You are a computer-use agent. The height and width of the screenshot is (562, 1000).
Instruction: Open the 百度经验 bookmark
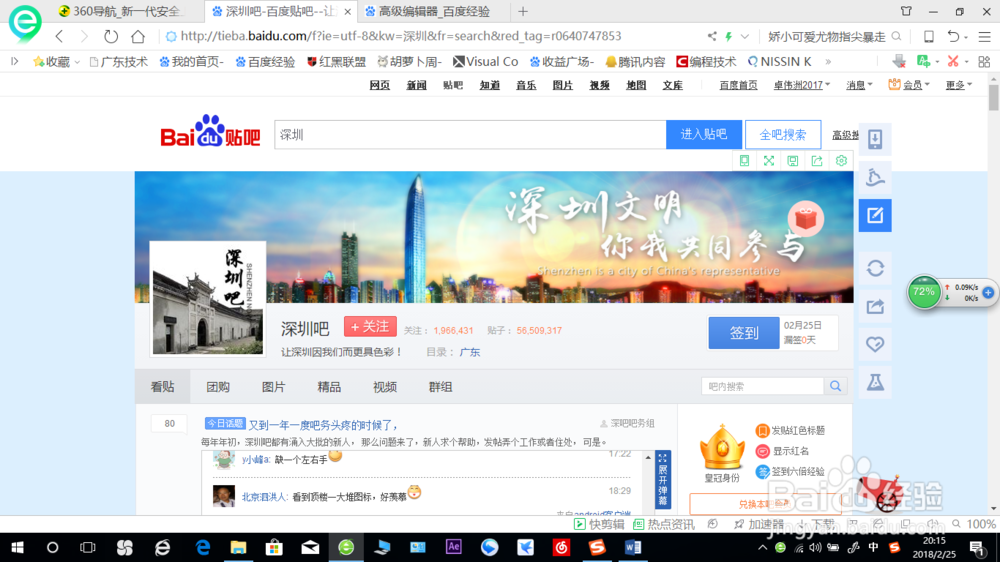tap(265, 62)
